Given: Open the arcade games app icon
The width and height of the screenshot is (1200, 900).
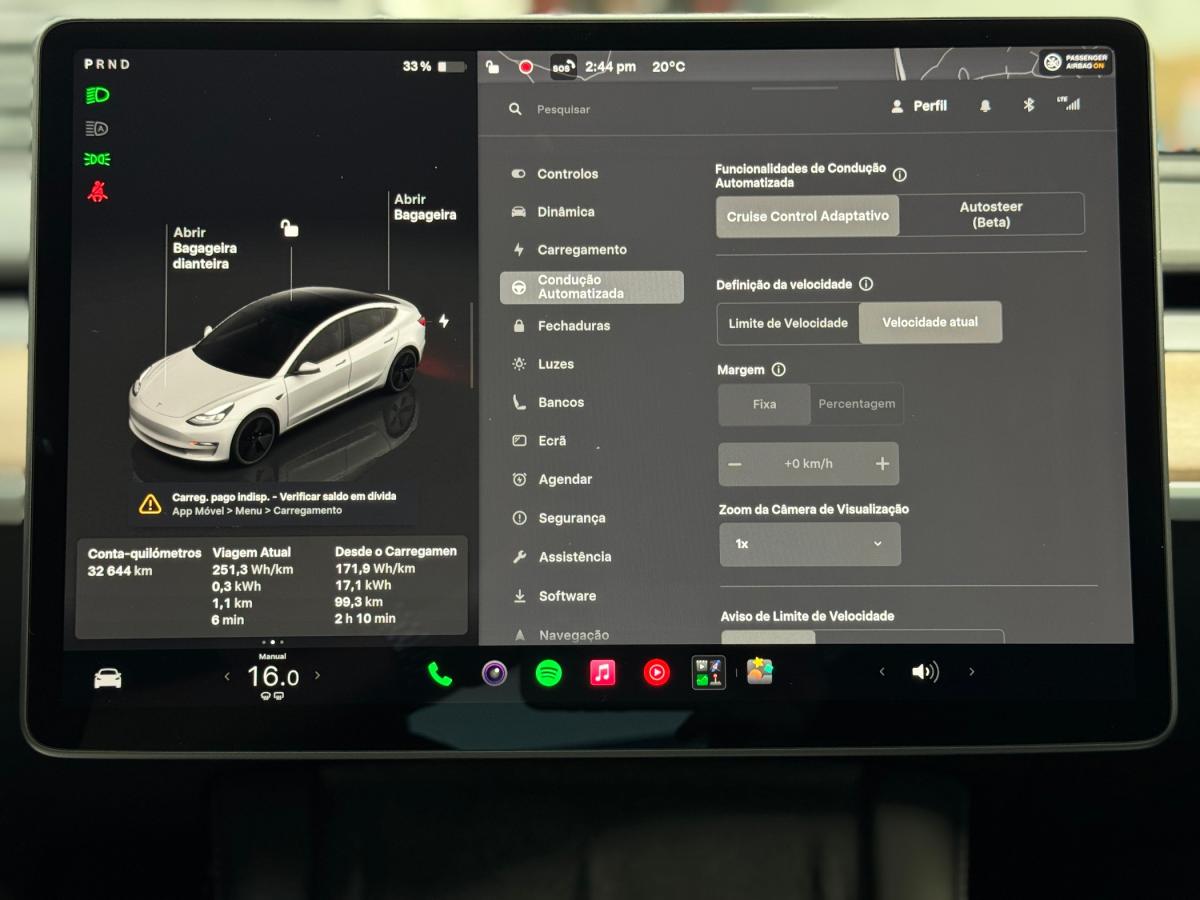Looking at the screenshot, I should pos(709,673).
